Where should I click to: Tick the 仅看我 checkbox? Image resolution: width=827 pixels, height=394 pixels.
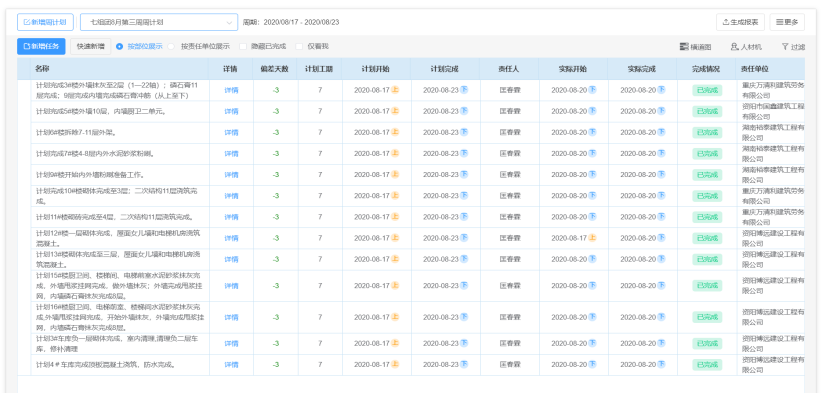[312, 46]
